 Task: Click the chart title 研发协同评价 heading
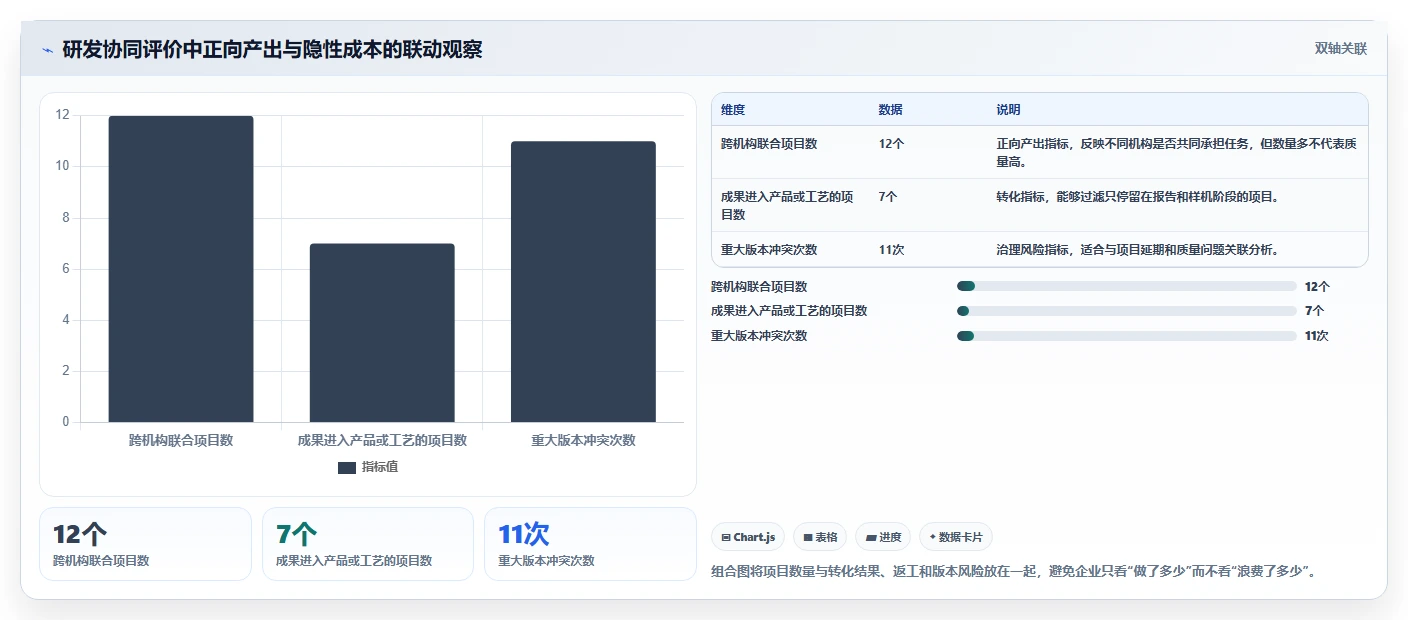click(272, 49)
